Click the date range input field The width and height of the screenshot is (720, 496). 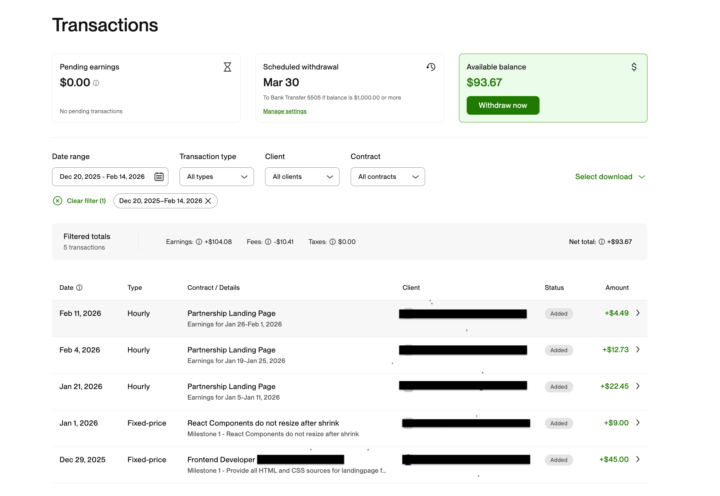[x=102, y=177]
